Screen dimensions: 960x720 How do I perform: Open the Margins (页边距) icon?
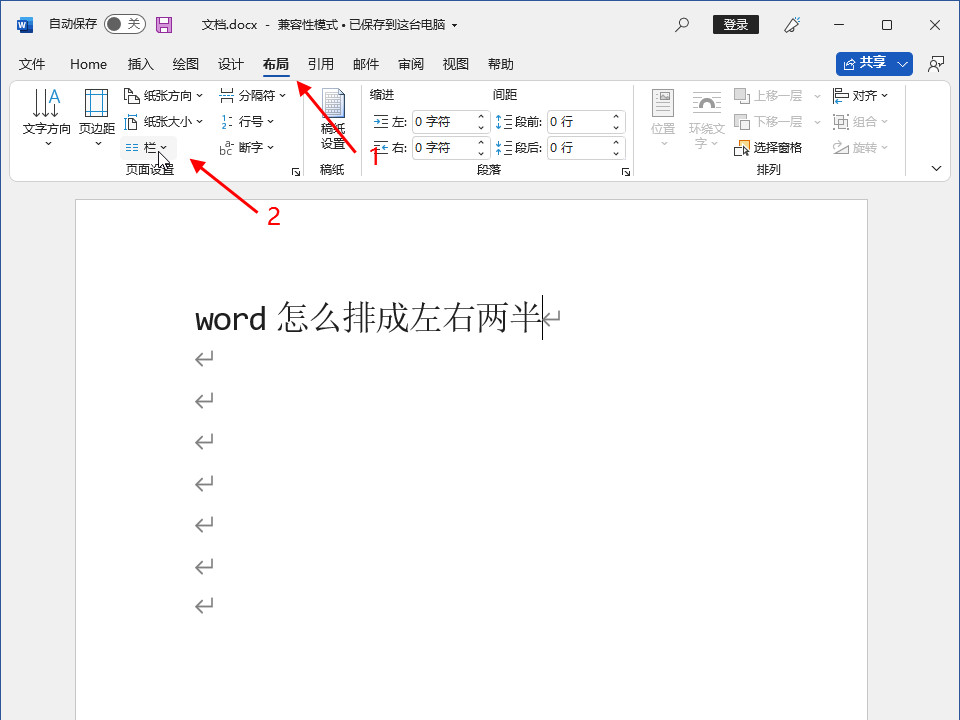pos(97,105)
